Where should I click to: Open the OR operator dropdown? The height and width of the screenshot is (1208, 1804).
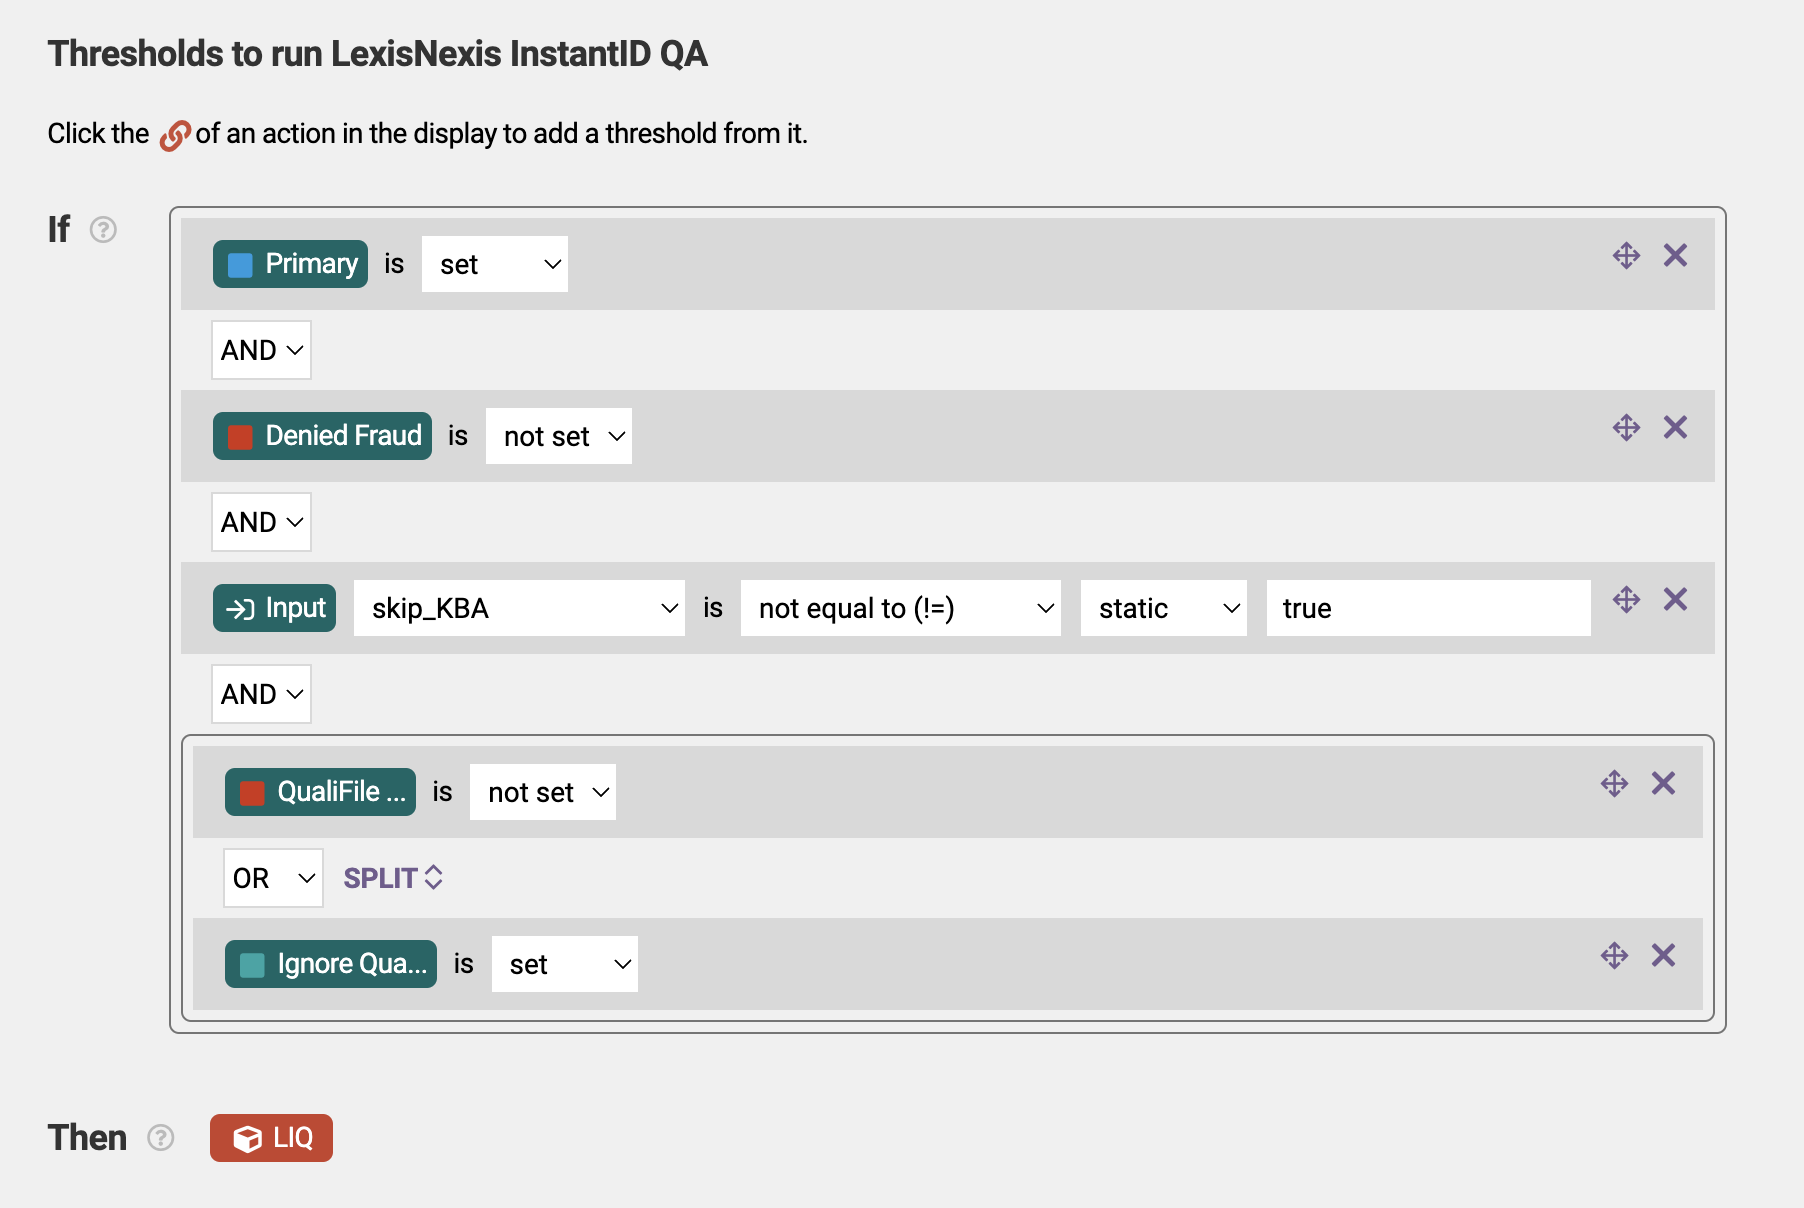pos(273,878)
